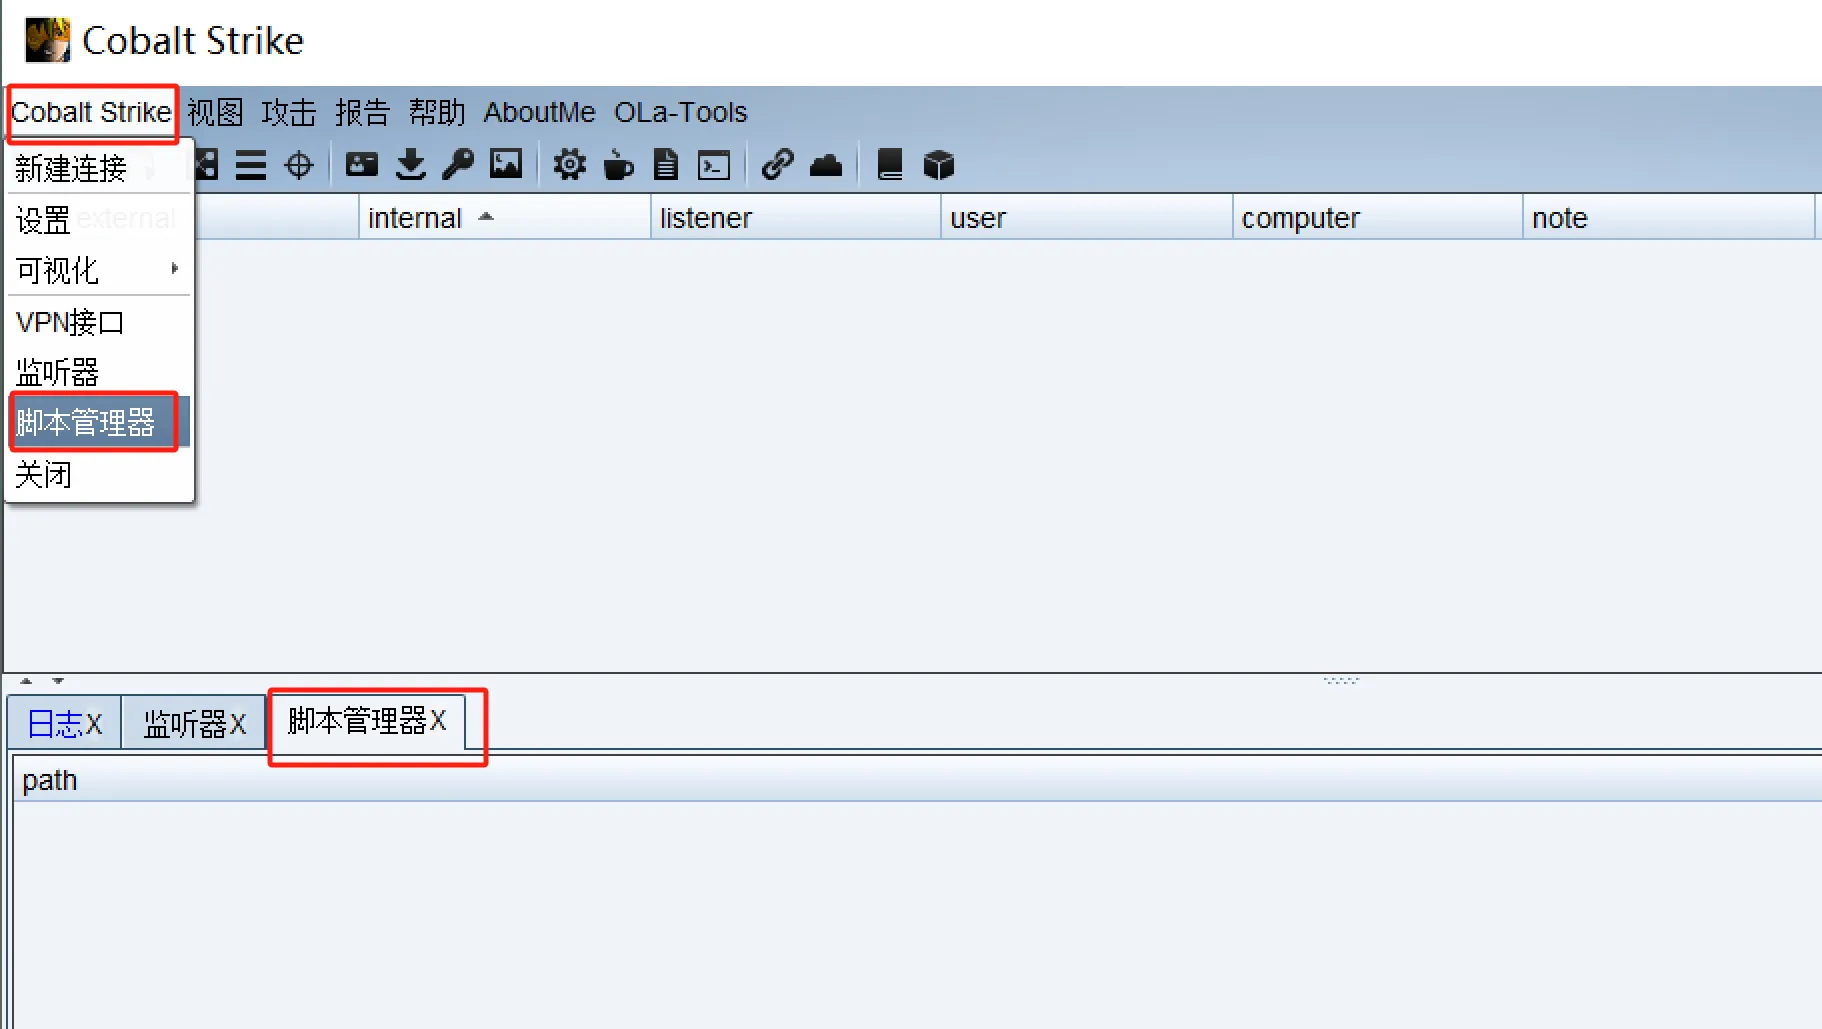Viewport: 1822px width, 1029px height.
Task: Choose 新建连接 from the dropdown menu
Action: pos(98,168)
